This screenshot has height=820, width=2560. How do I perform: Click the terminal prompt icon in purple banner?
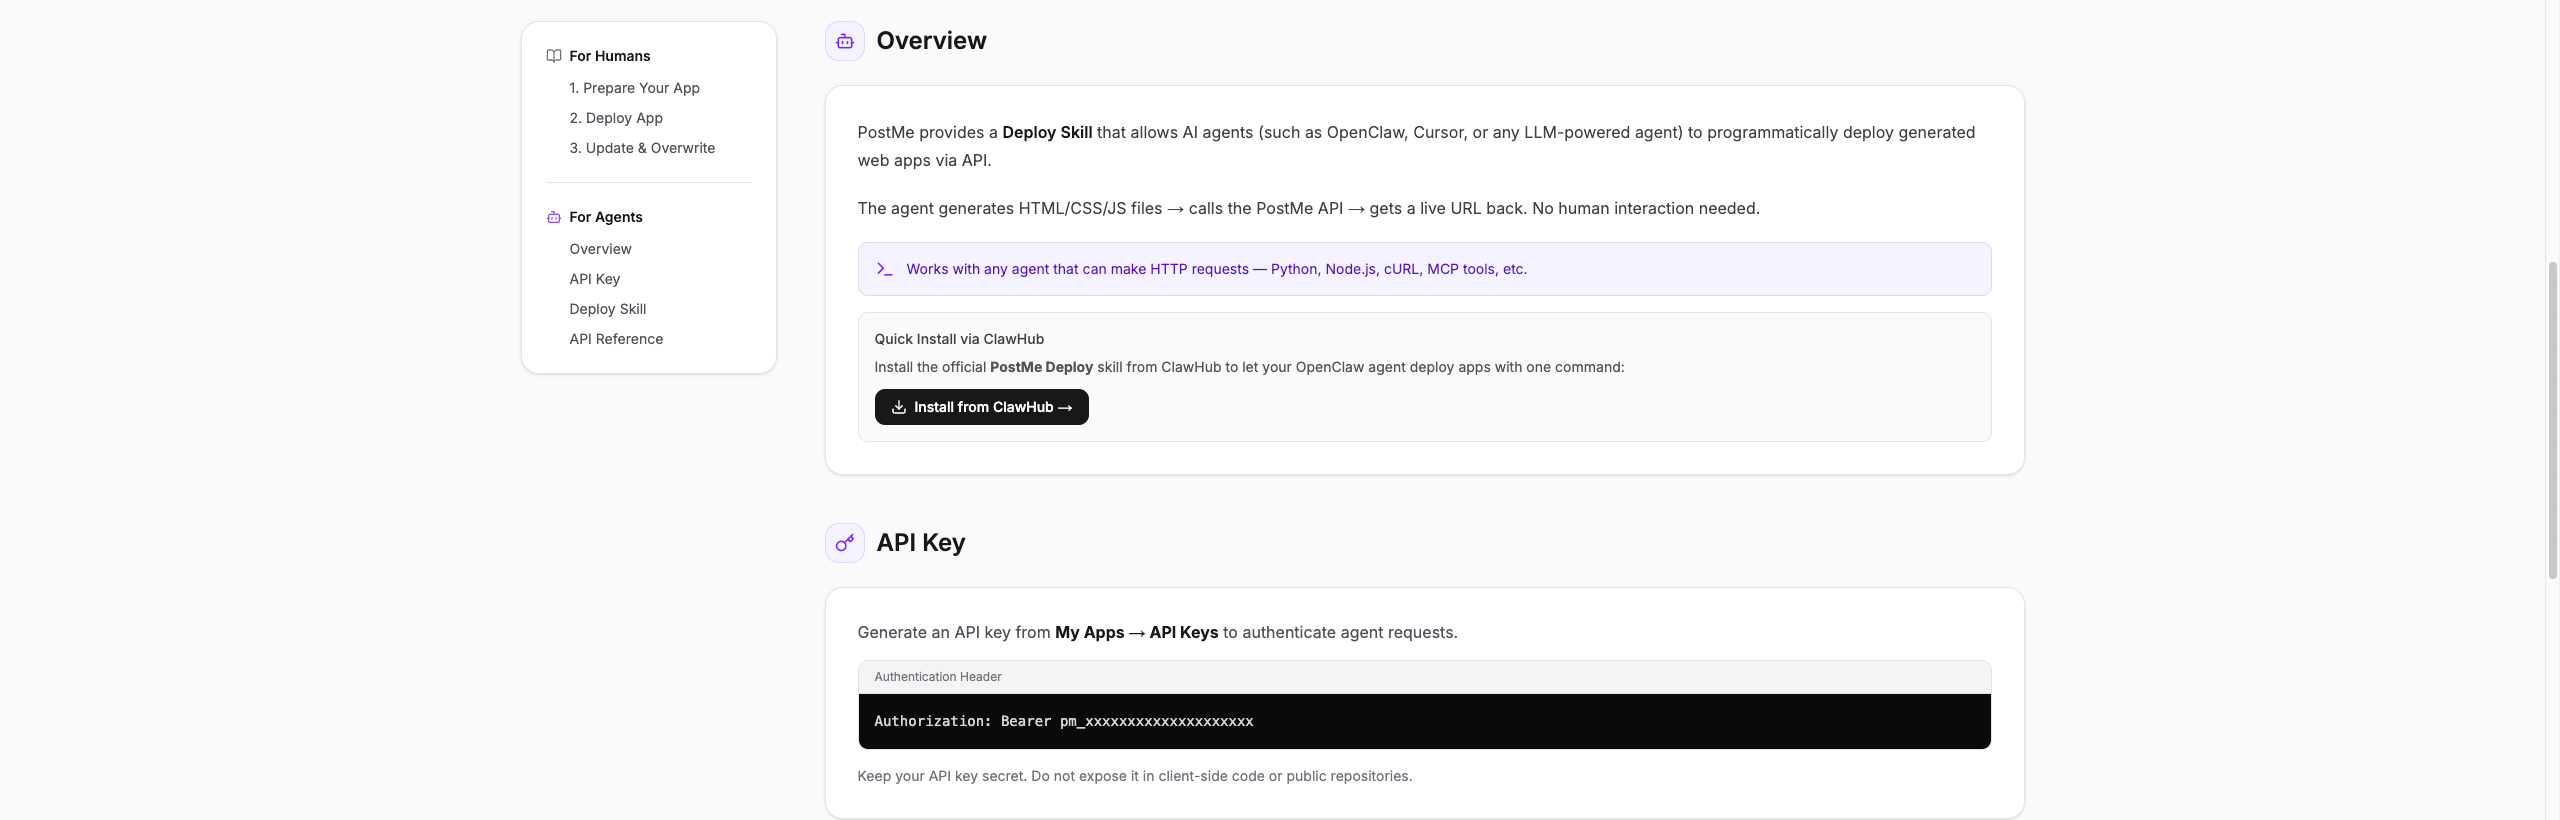click(884, 269)
